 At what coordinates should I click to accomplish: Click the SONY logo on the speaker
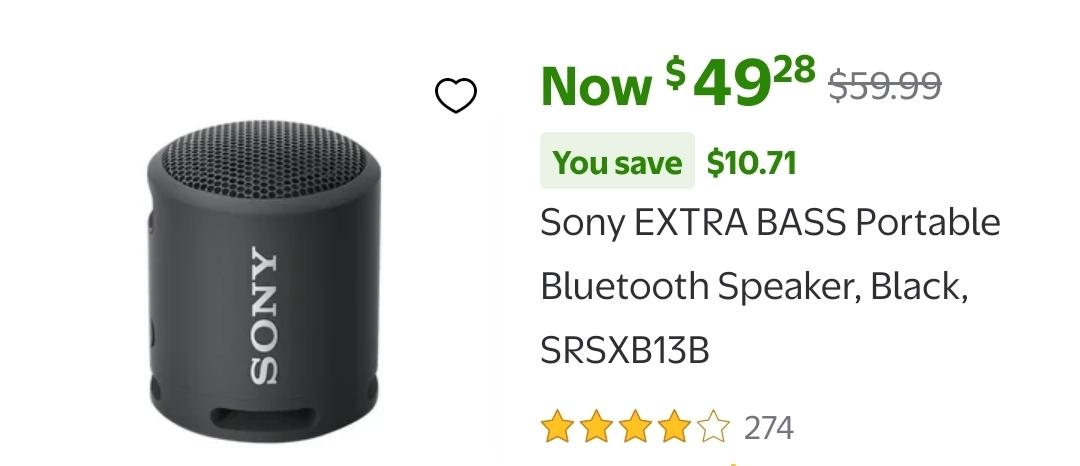coord(262,314)
